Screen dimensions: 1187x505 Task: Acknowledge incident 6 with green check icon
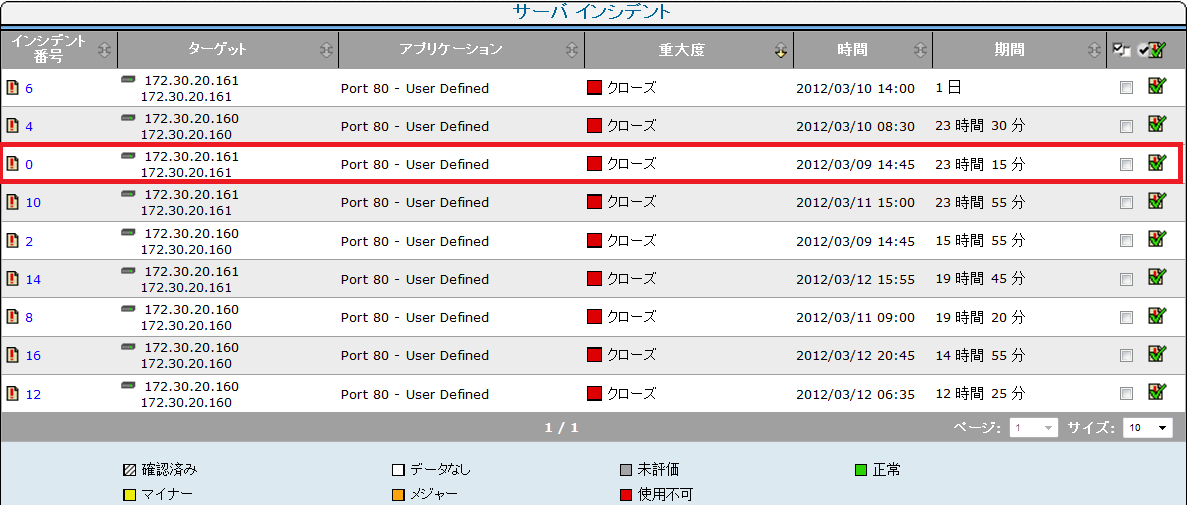1156,86
